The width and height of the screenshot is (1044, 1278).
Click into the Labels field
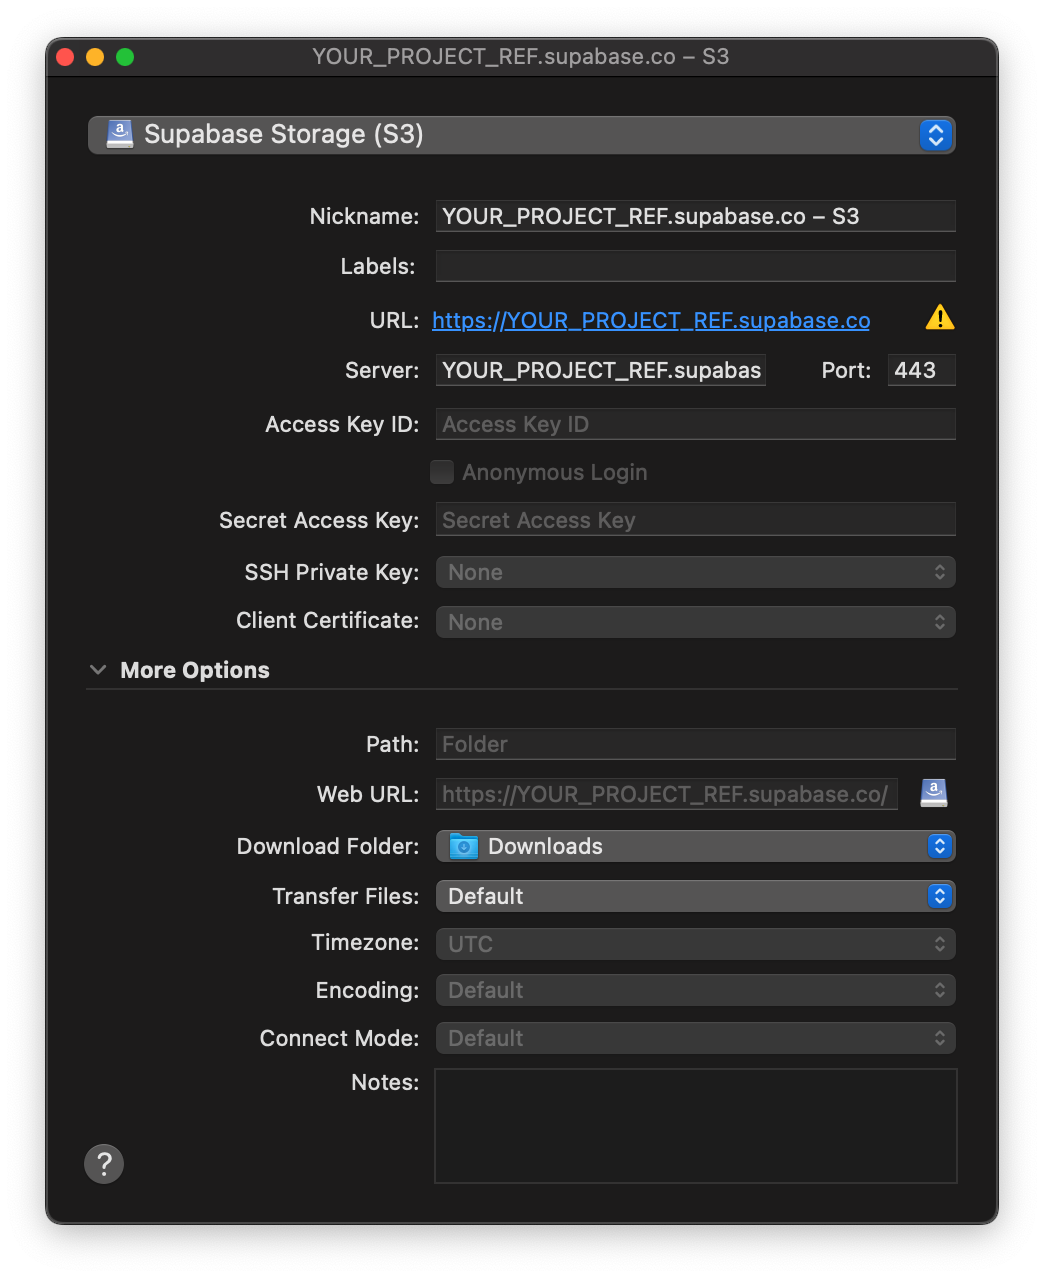pyautogui.click(x=696, y=266)
